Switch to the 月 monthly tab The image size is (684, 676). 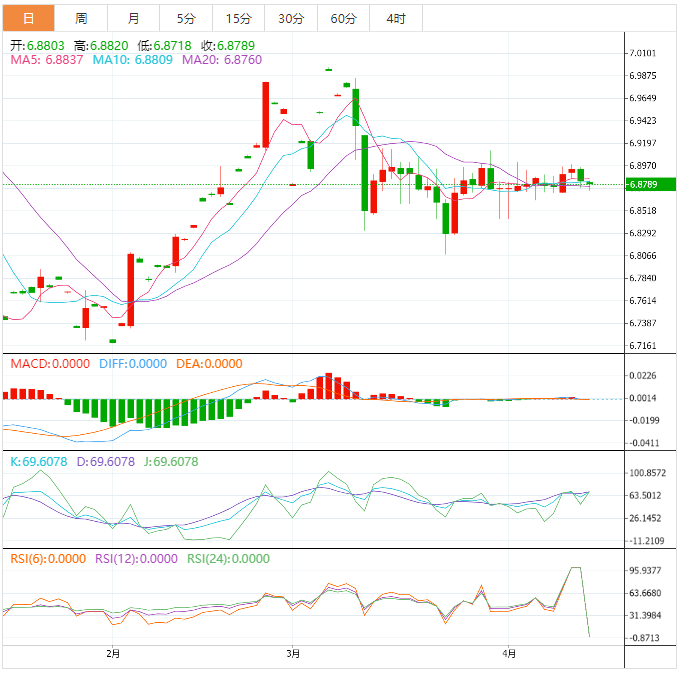133,18
